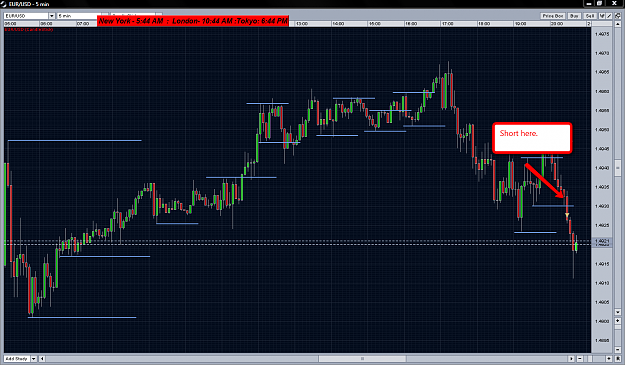Select the pencil drawing tool icon

coord(609,16)
